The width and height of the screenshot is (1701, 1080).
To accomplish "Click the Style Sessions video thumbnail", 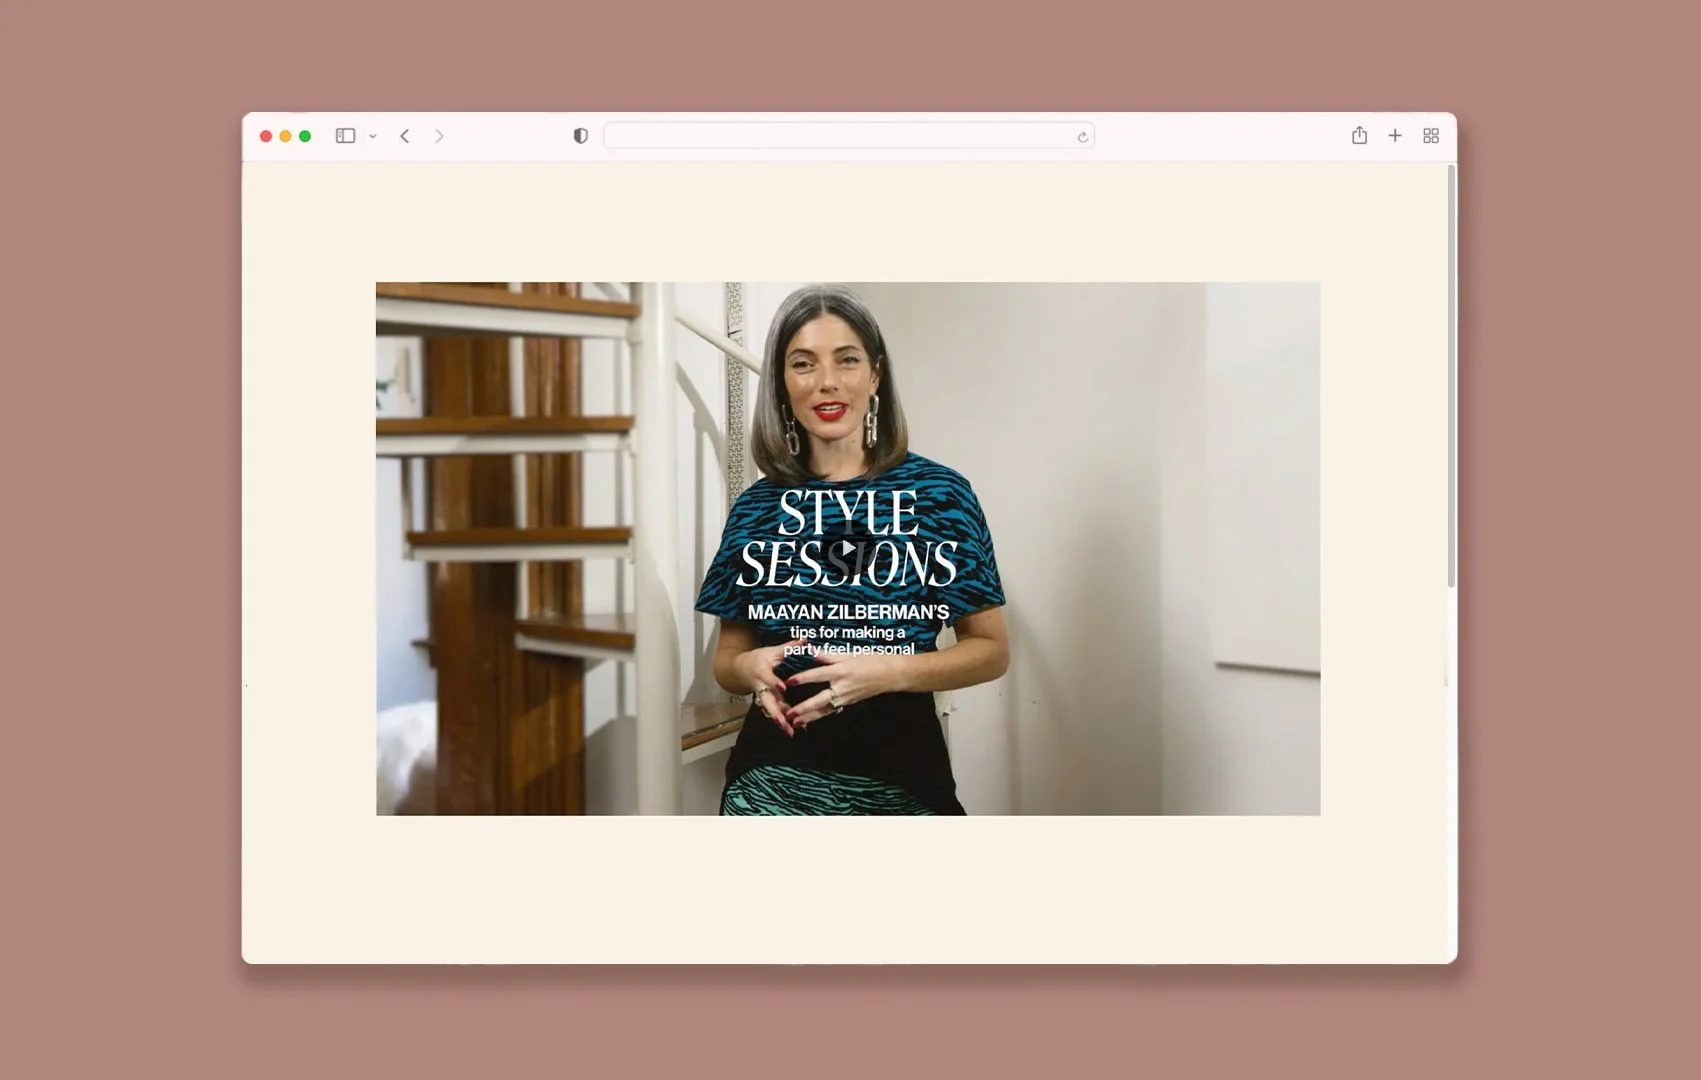I will 848,548.
